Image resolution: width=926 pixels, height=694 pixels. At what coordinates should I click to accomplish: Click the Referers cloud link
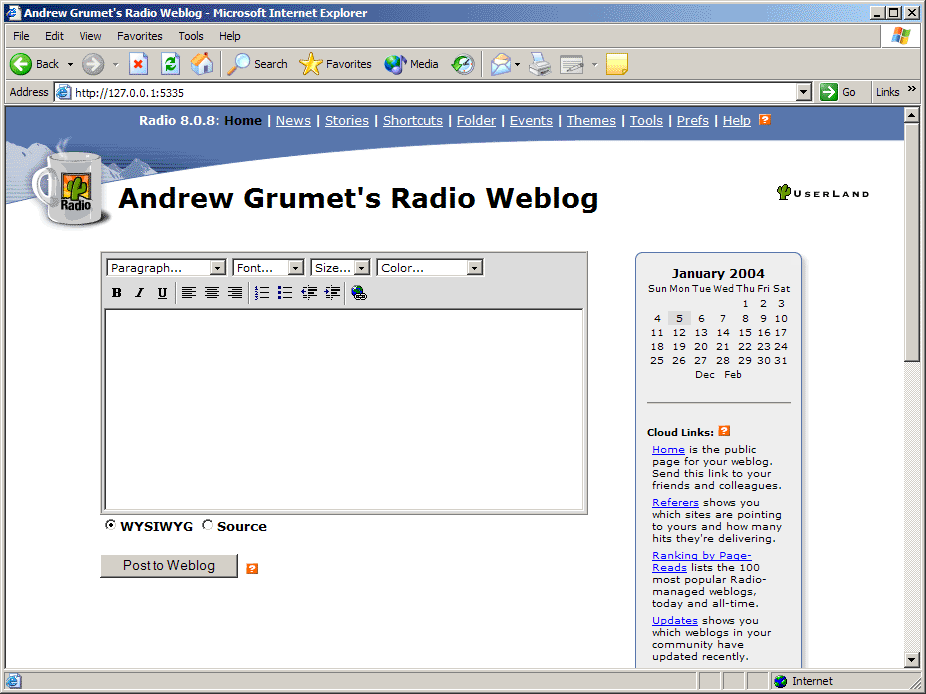click(x=675, y=503)
